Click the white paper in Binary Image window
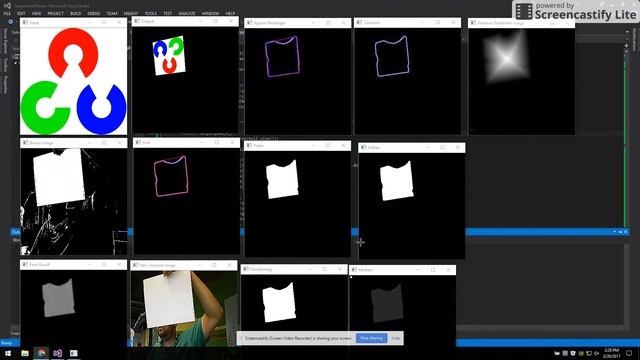This screenshot has height=360, width=640. coord(59,177)
